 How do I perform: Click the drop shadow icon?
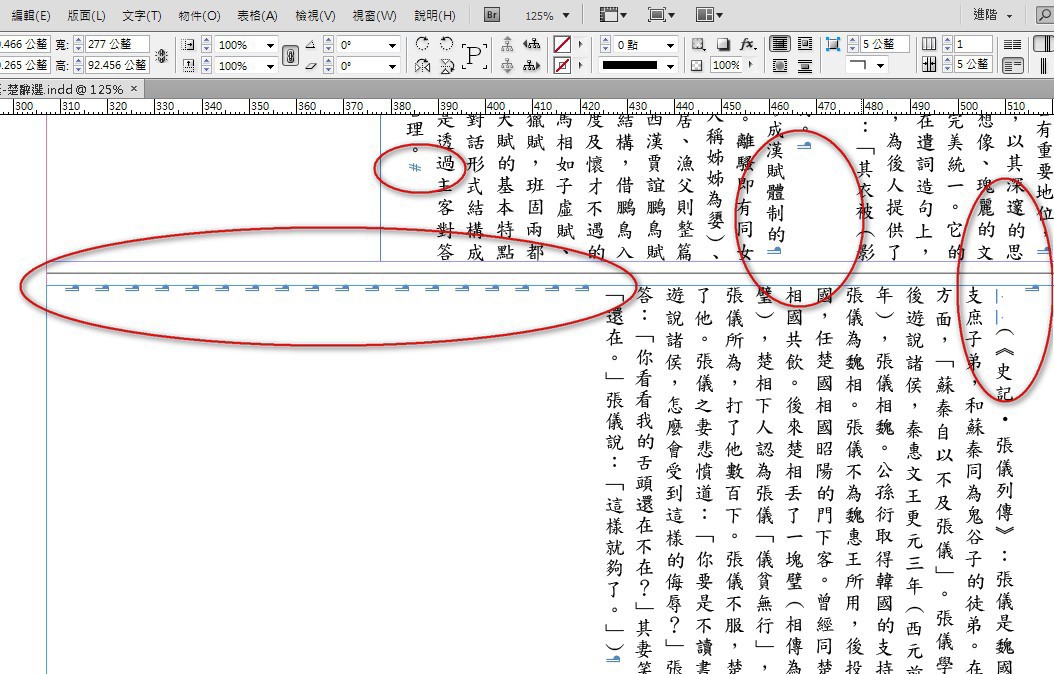tap(722, 45)
